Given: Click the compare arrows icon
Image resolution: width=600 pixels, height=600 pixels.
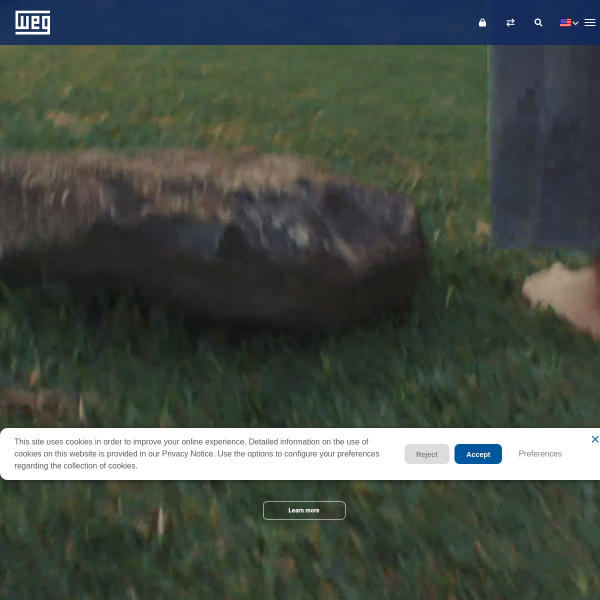Looking at the screenshot, I should click(x=510, y=23).
